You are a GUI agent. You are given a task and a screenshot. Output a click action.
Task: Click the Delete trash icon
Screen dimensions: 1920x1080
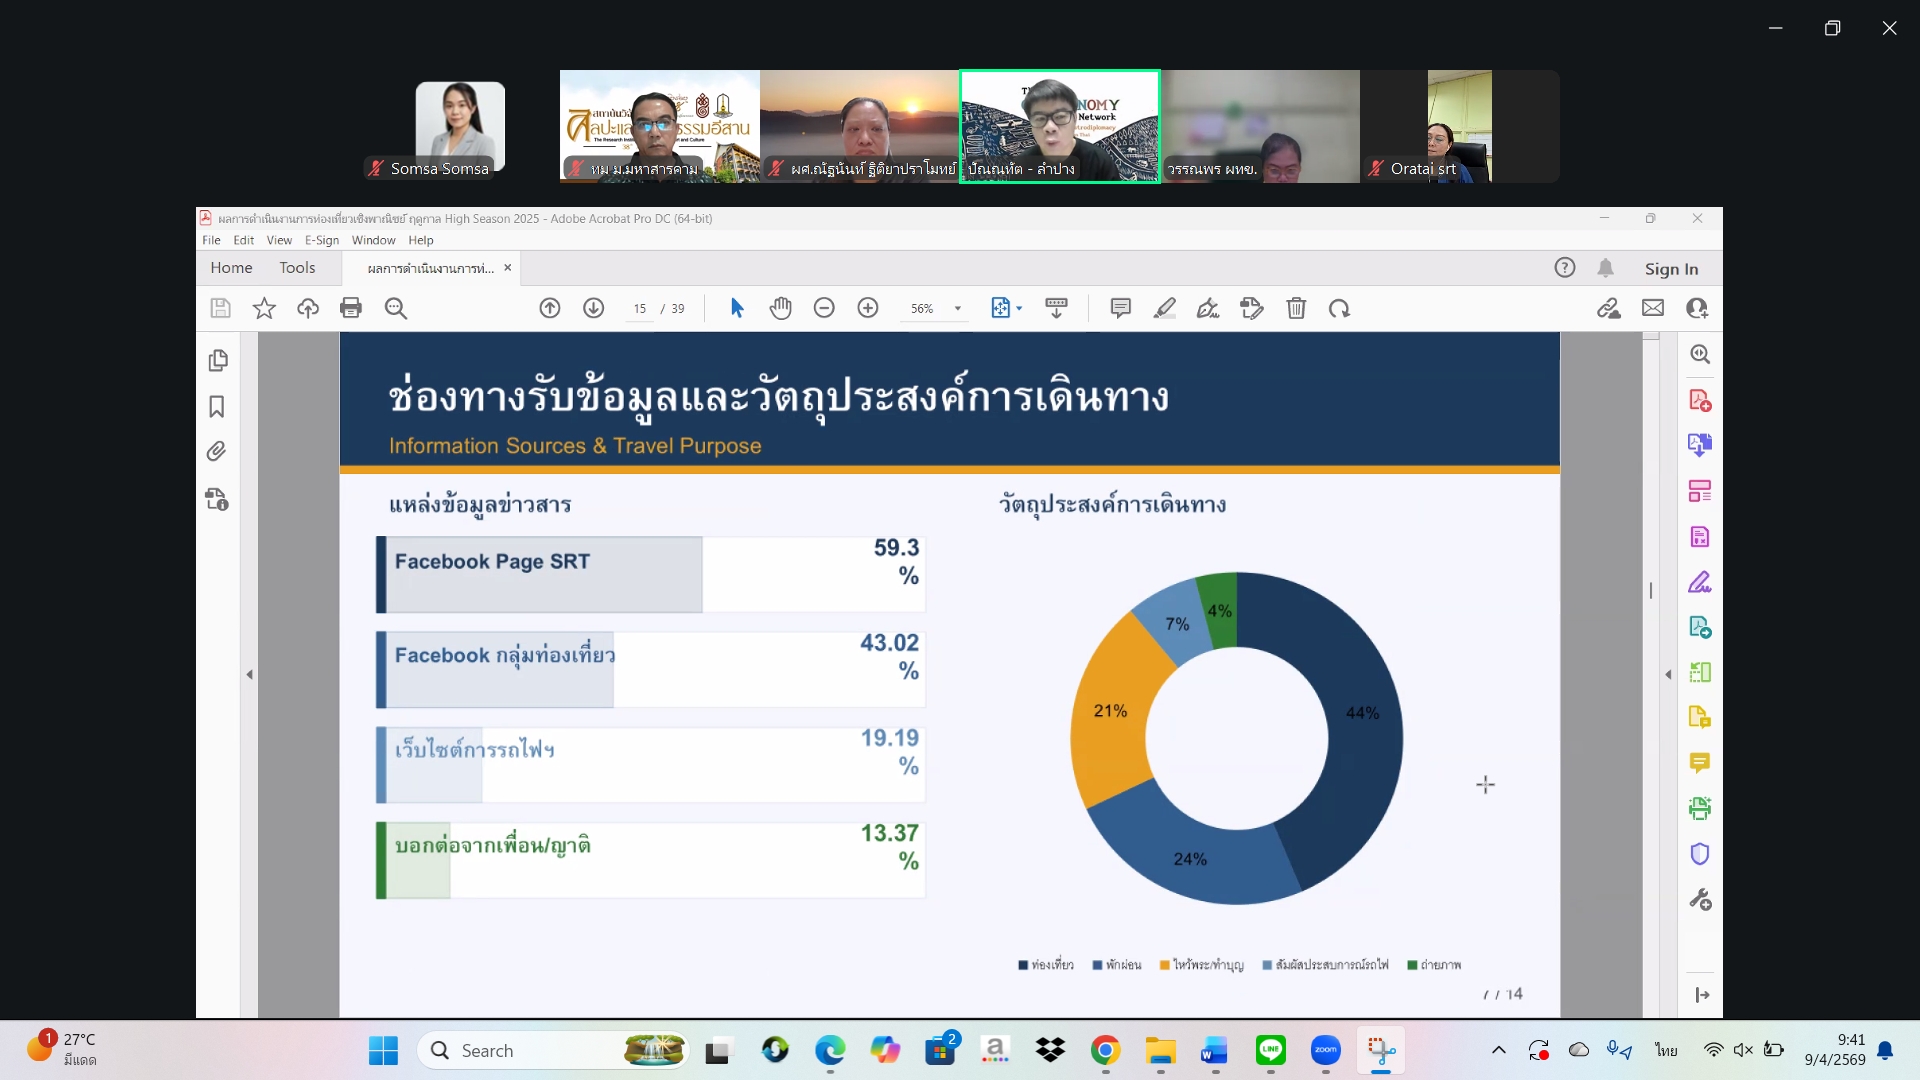[x=1296, y=308]
